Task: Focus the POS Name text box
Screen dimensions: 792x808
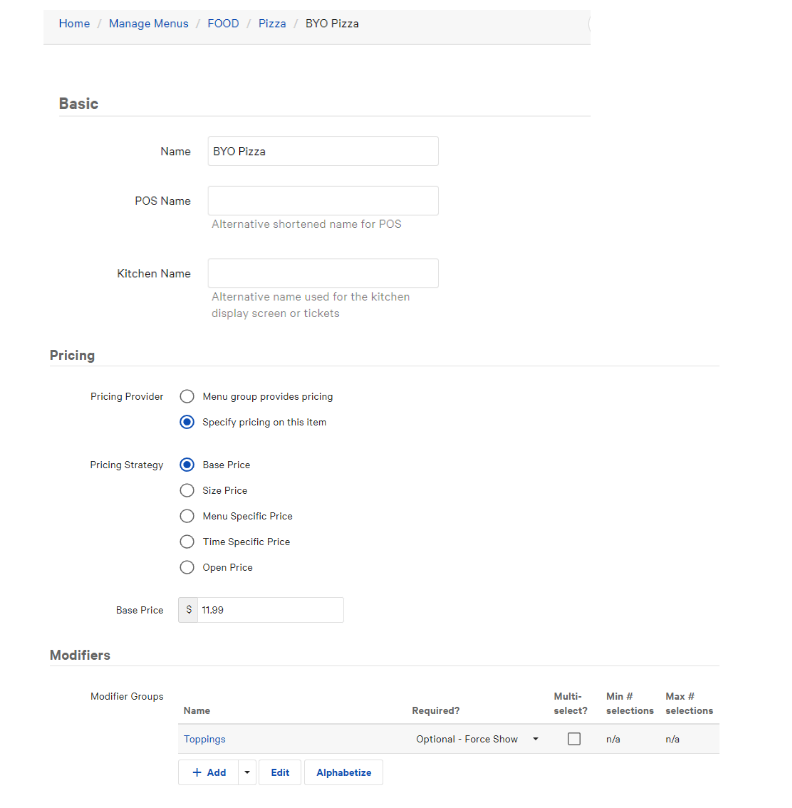Action: pyautogui.click(x=323, y=201)
